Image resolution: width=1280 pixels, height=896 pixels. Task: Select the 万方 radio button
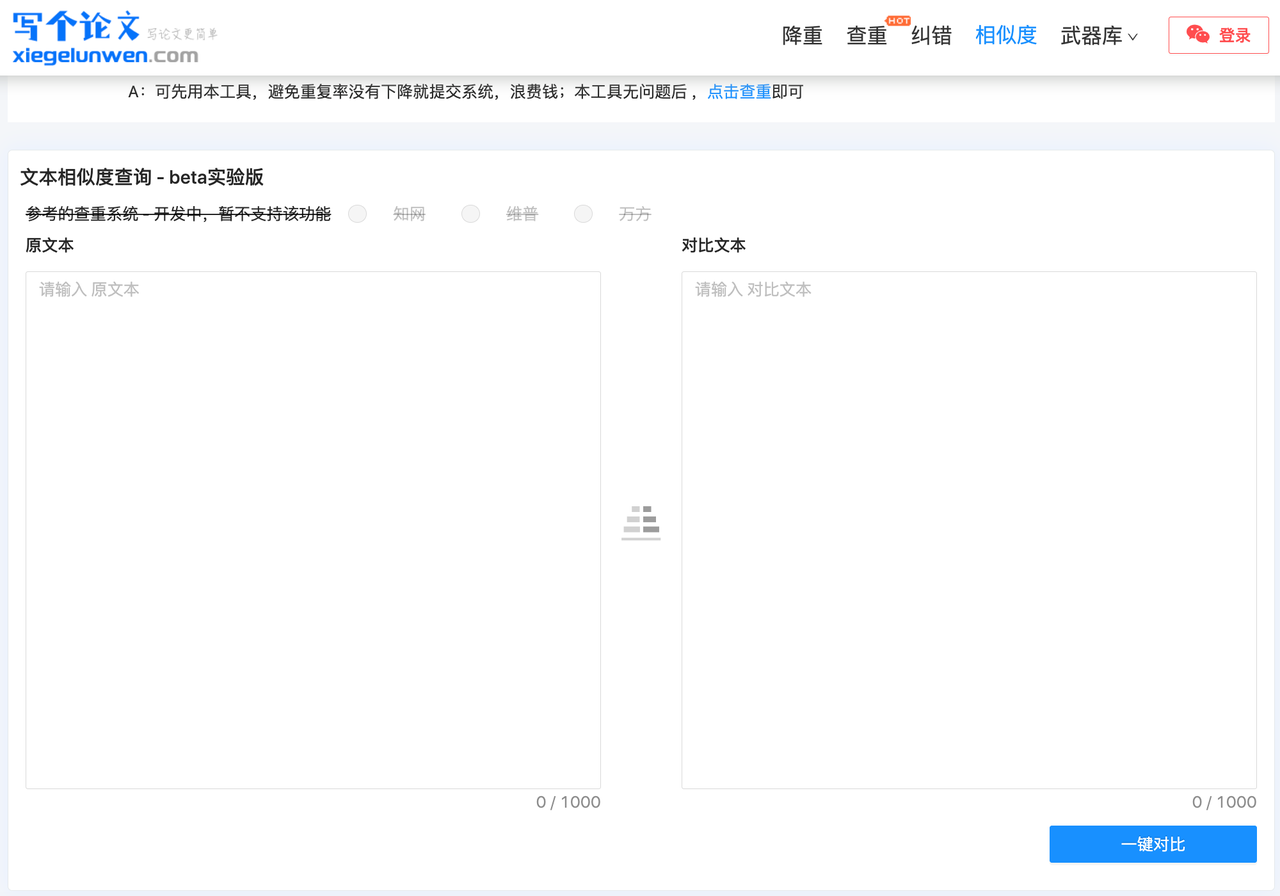[583, 213]
